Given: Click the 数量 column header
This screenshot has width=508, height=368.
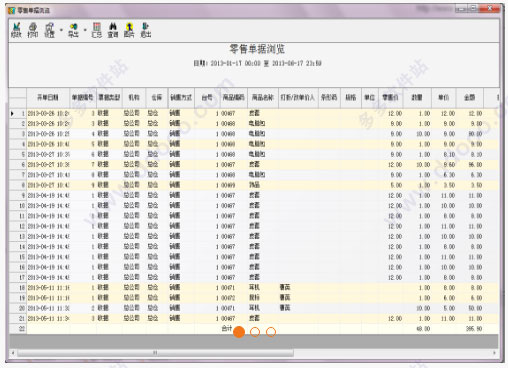Looking at the screenshot, I should (417, 97).
